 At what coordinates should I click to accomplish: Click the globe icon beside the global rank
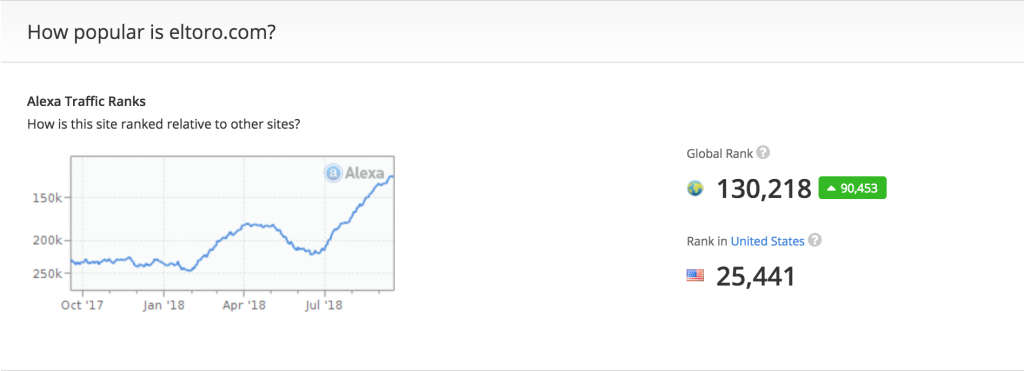(696, 189)
